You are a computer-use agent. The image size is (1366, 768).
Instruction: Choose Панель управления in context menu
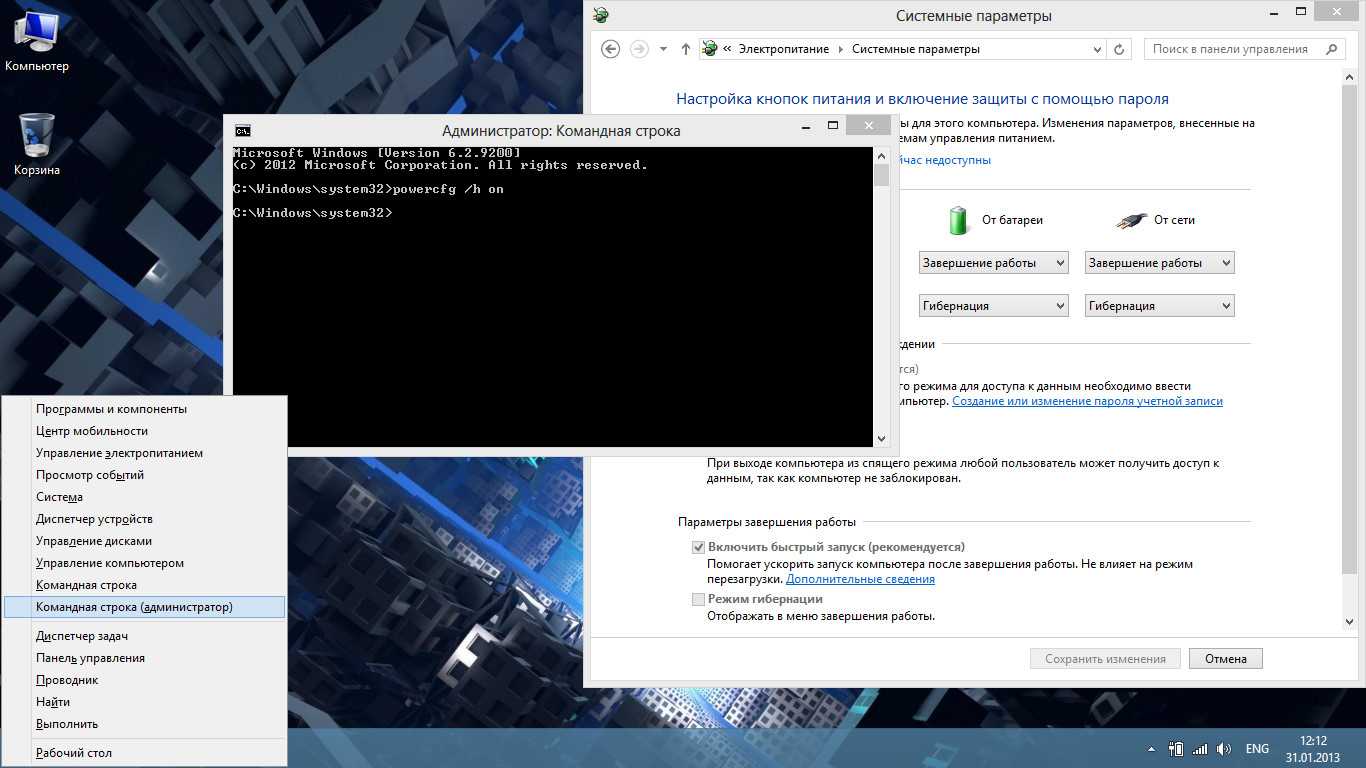(90, 658)
